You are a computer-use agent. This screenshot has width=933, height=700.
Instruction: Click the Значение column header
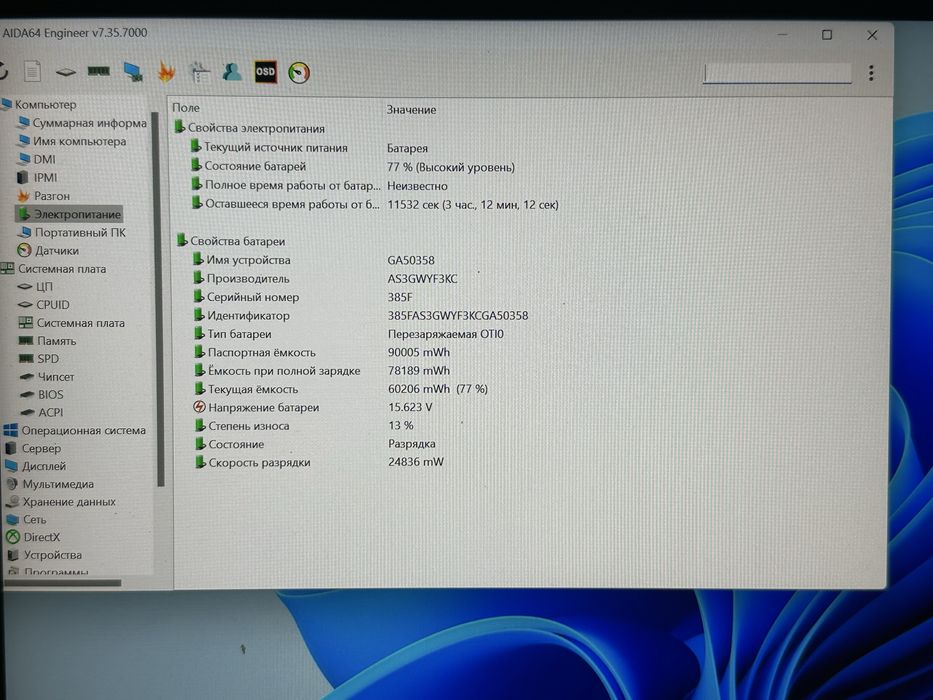tap(411, 110)
